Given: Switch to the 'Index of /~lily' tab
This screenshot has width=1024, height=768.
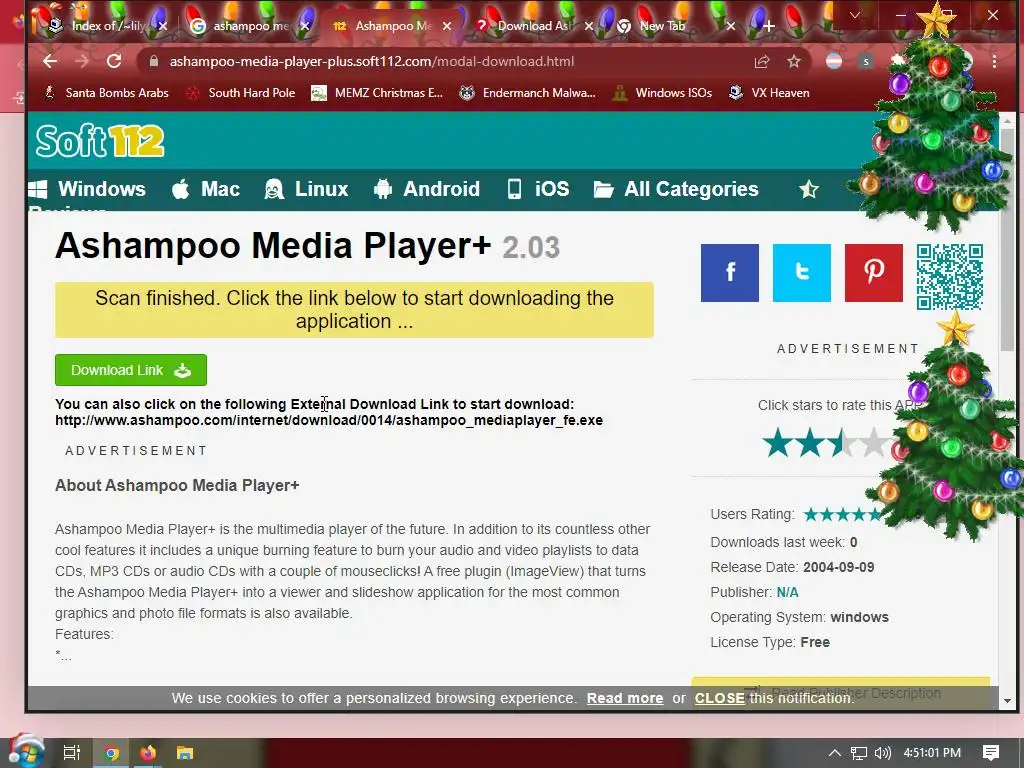Looking at the screenshot, I should pyautogui.click(x=108, y=26).
